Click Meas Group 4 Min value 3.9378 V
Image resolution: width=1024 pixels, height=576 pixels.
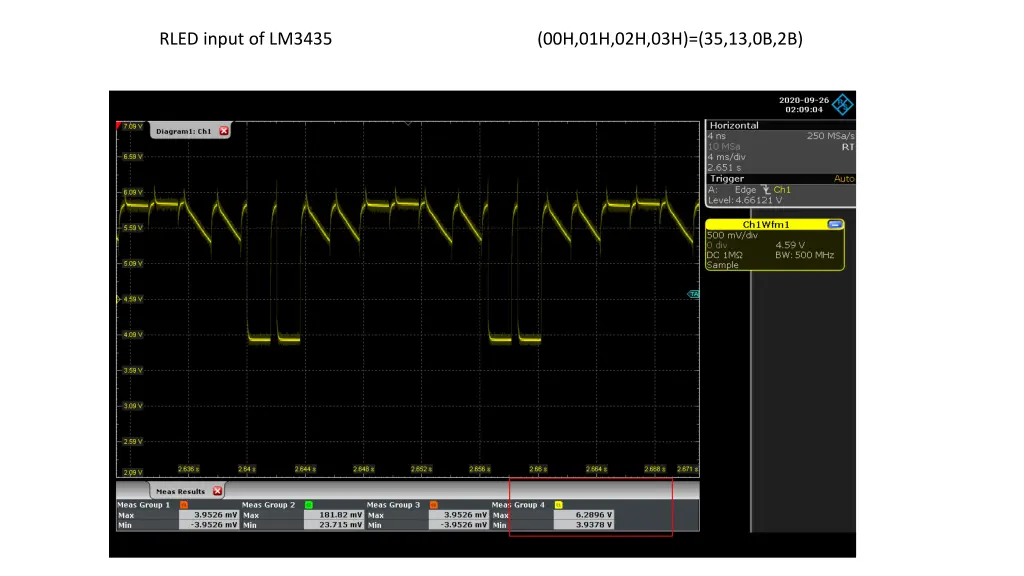[x=583, y=525]
